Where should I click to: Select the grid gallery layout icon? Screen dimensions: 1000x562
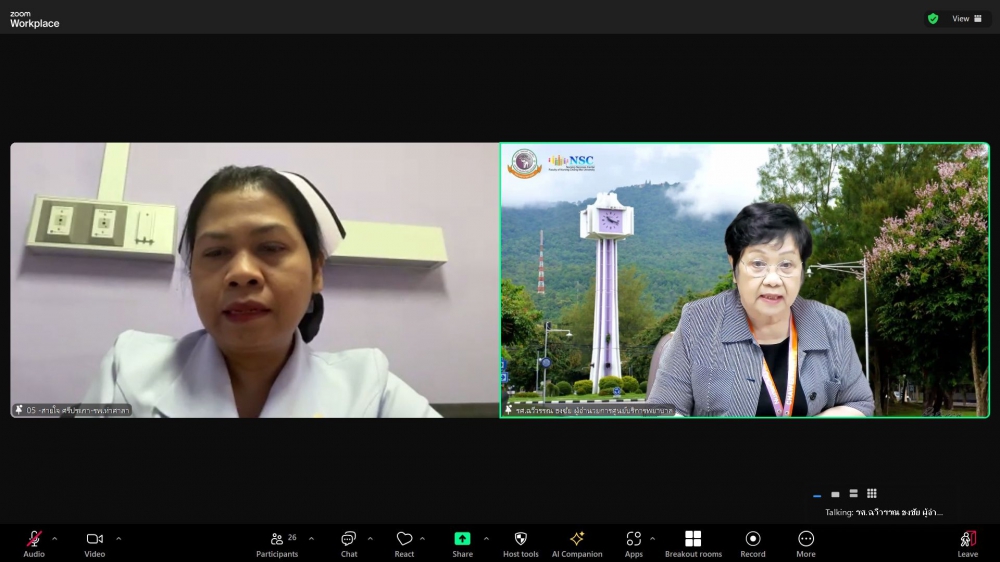click(x=872, y=493)
